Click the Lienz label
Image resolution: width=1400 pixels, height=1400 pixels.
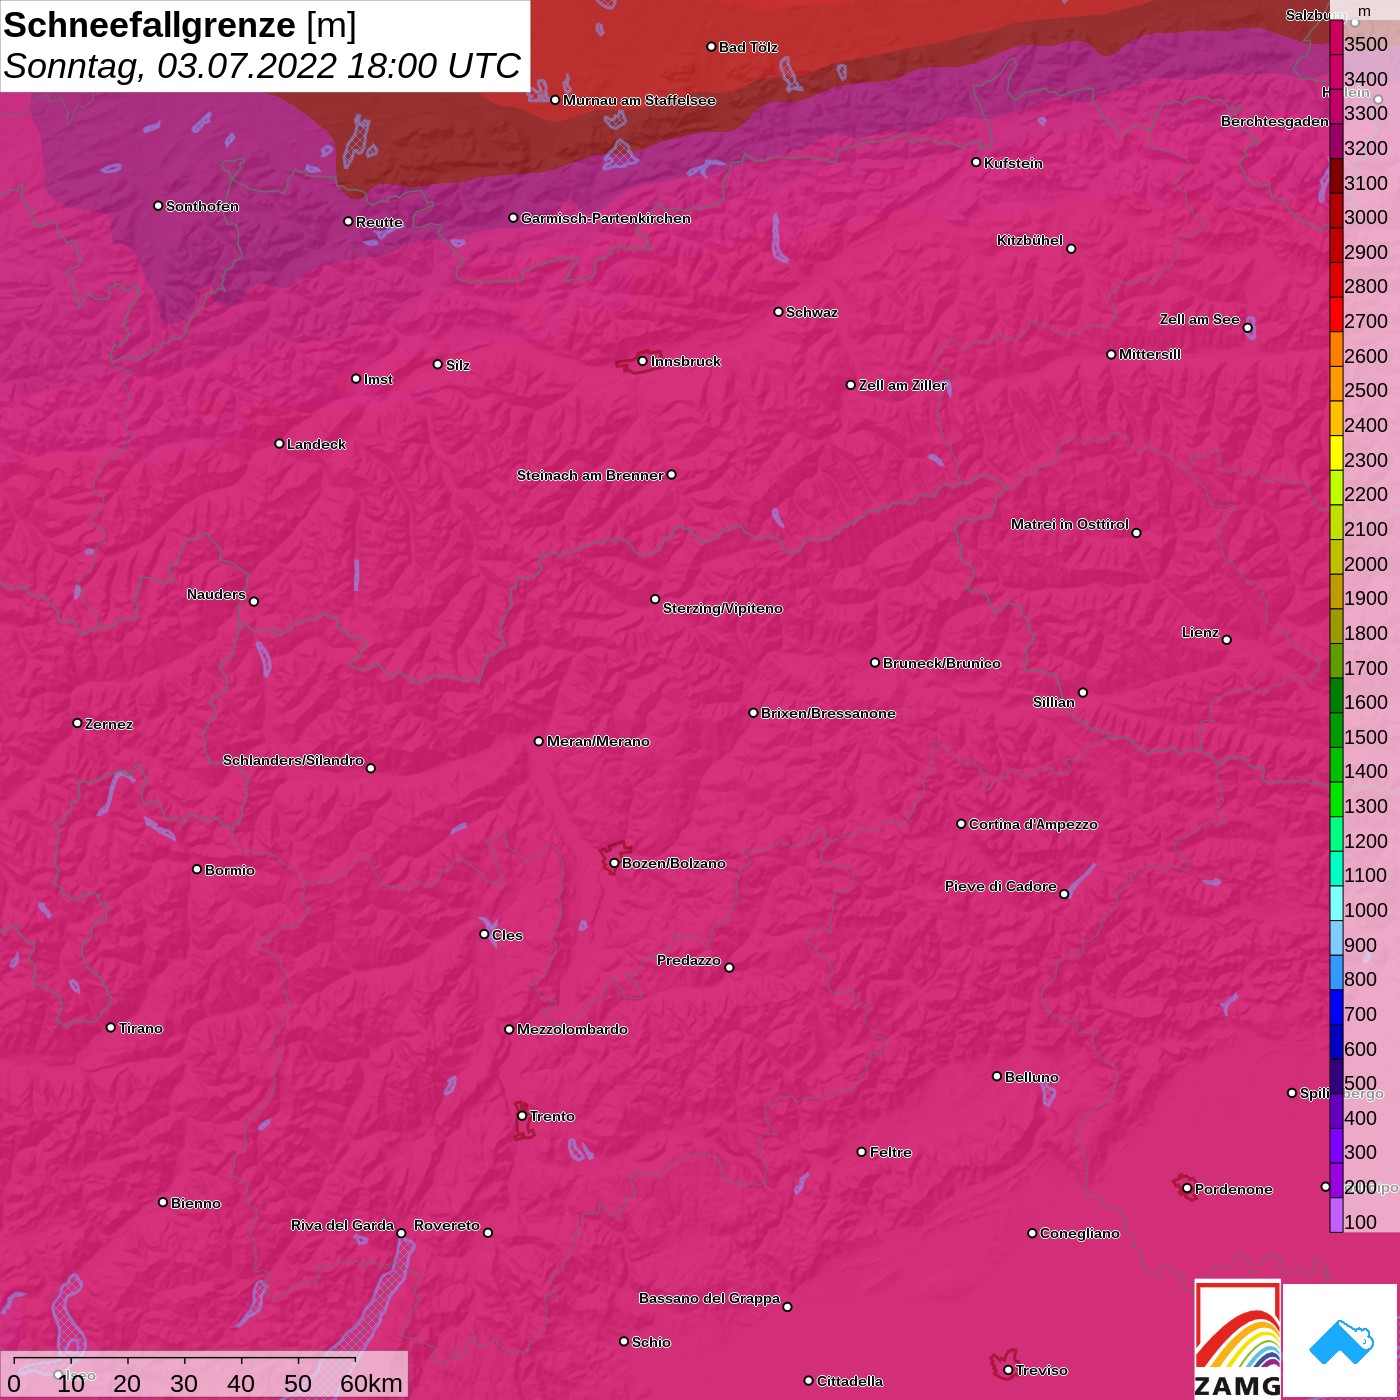tap(1200, 632)
